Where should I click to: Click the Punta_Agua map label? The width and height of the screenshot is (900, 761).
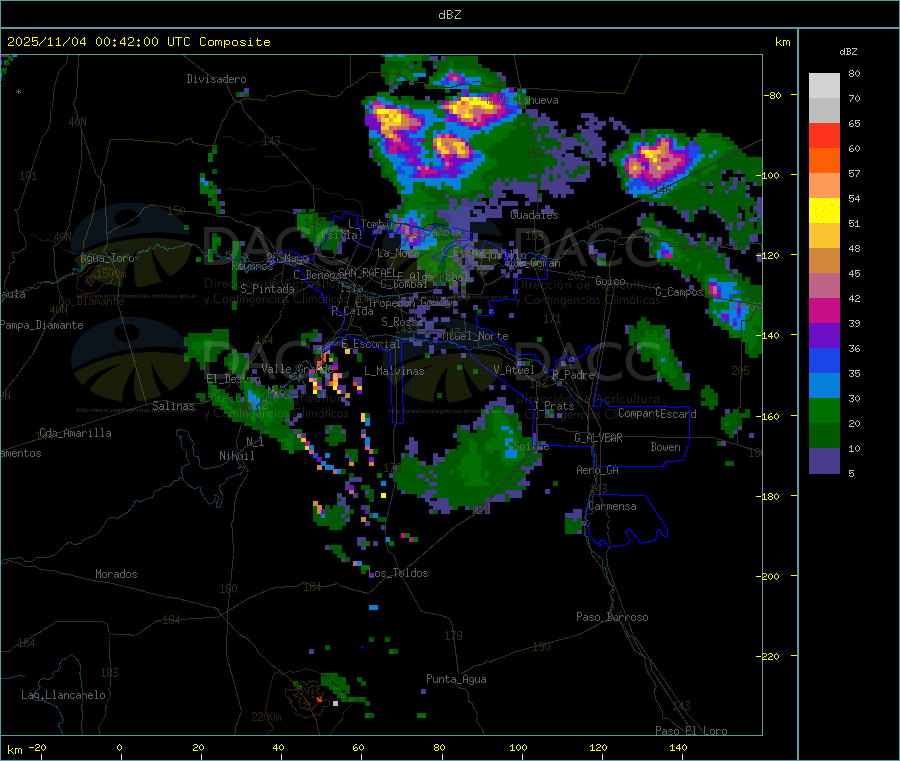pos(456,679)
